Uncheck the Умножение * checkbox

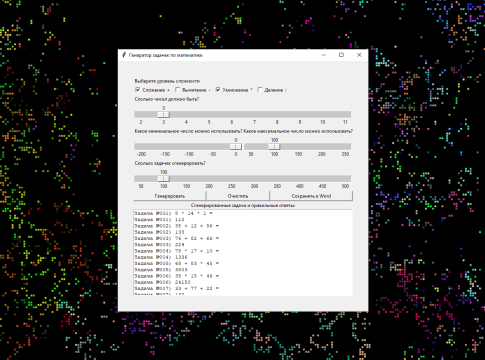tap(218, 90)
